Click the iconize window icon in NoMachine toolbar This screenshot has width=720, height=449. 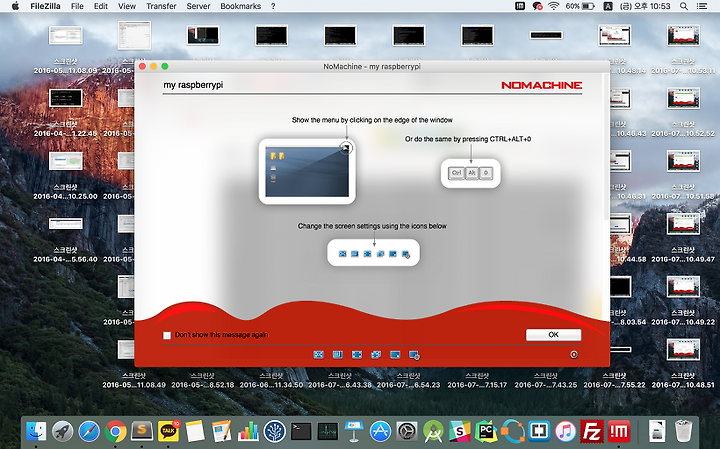(395, 354)
